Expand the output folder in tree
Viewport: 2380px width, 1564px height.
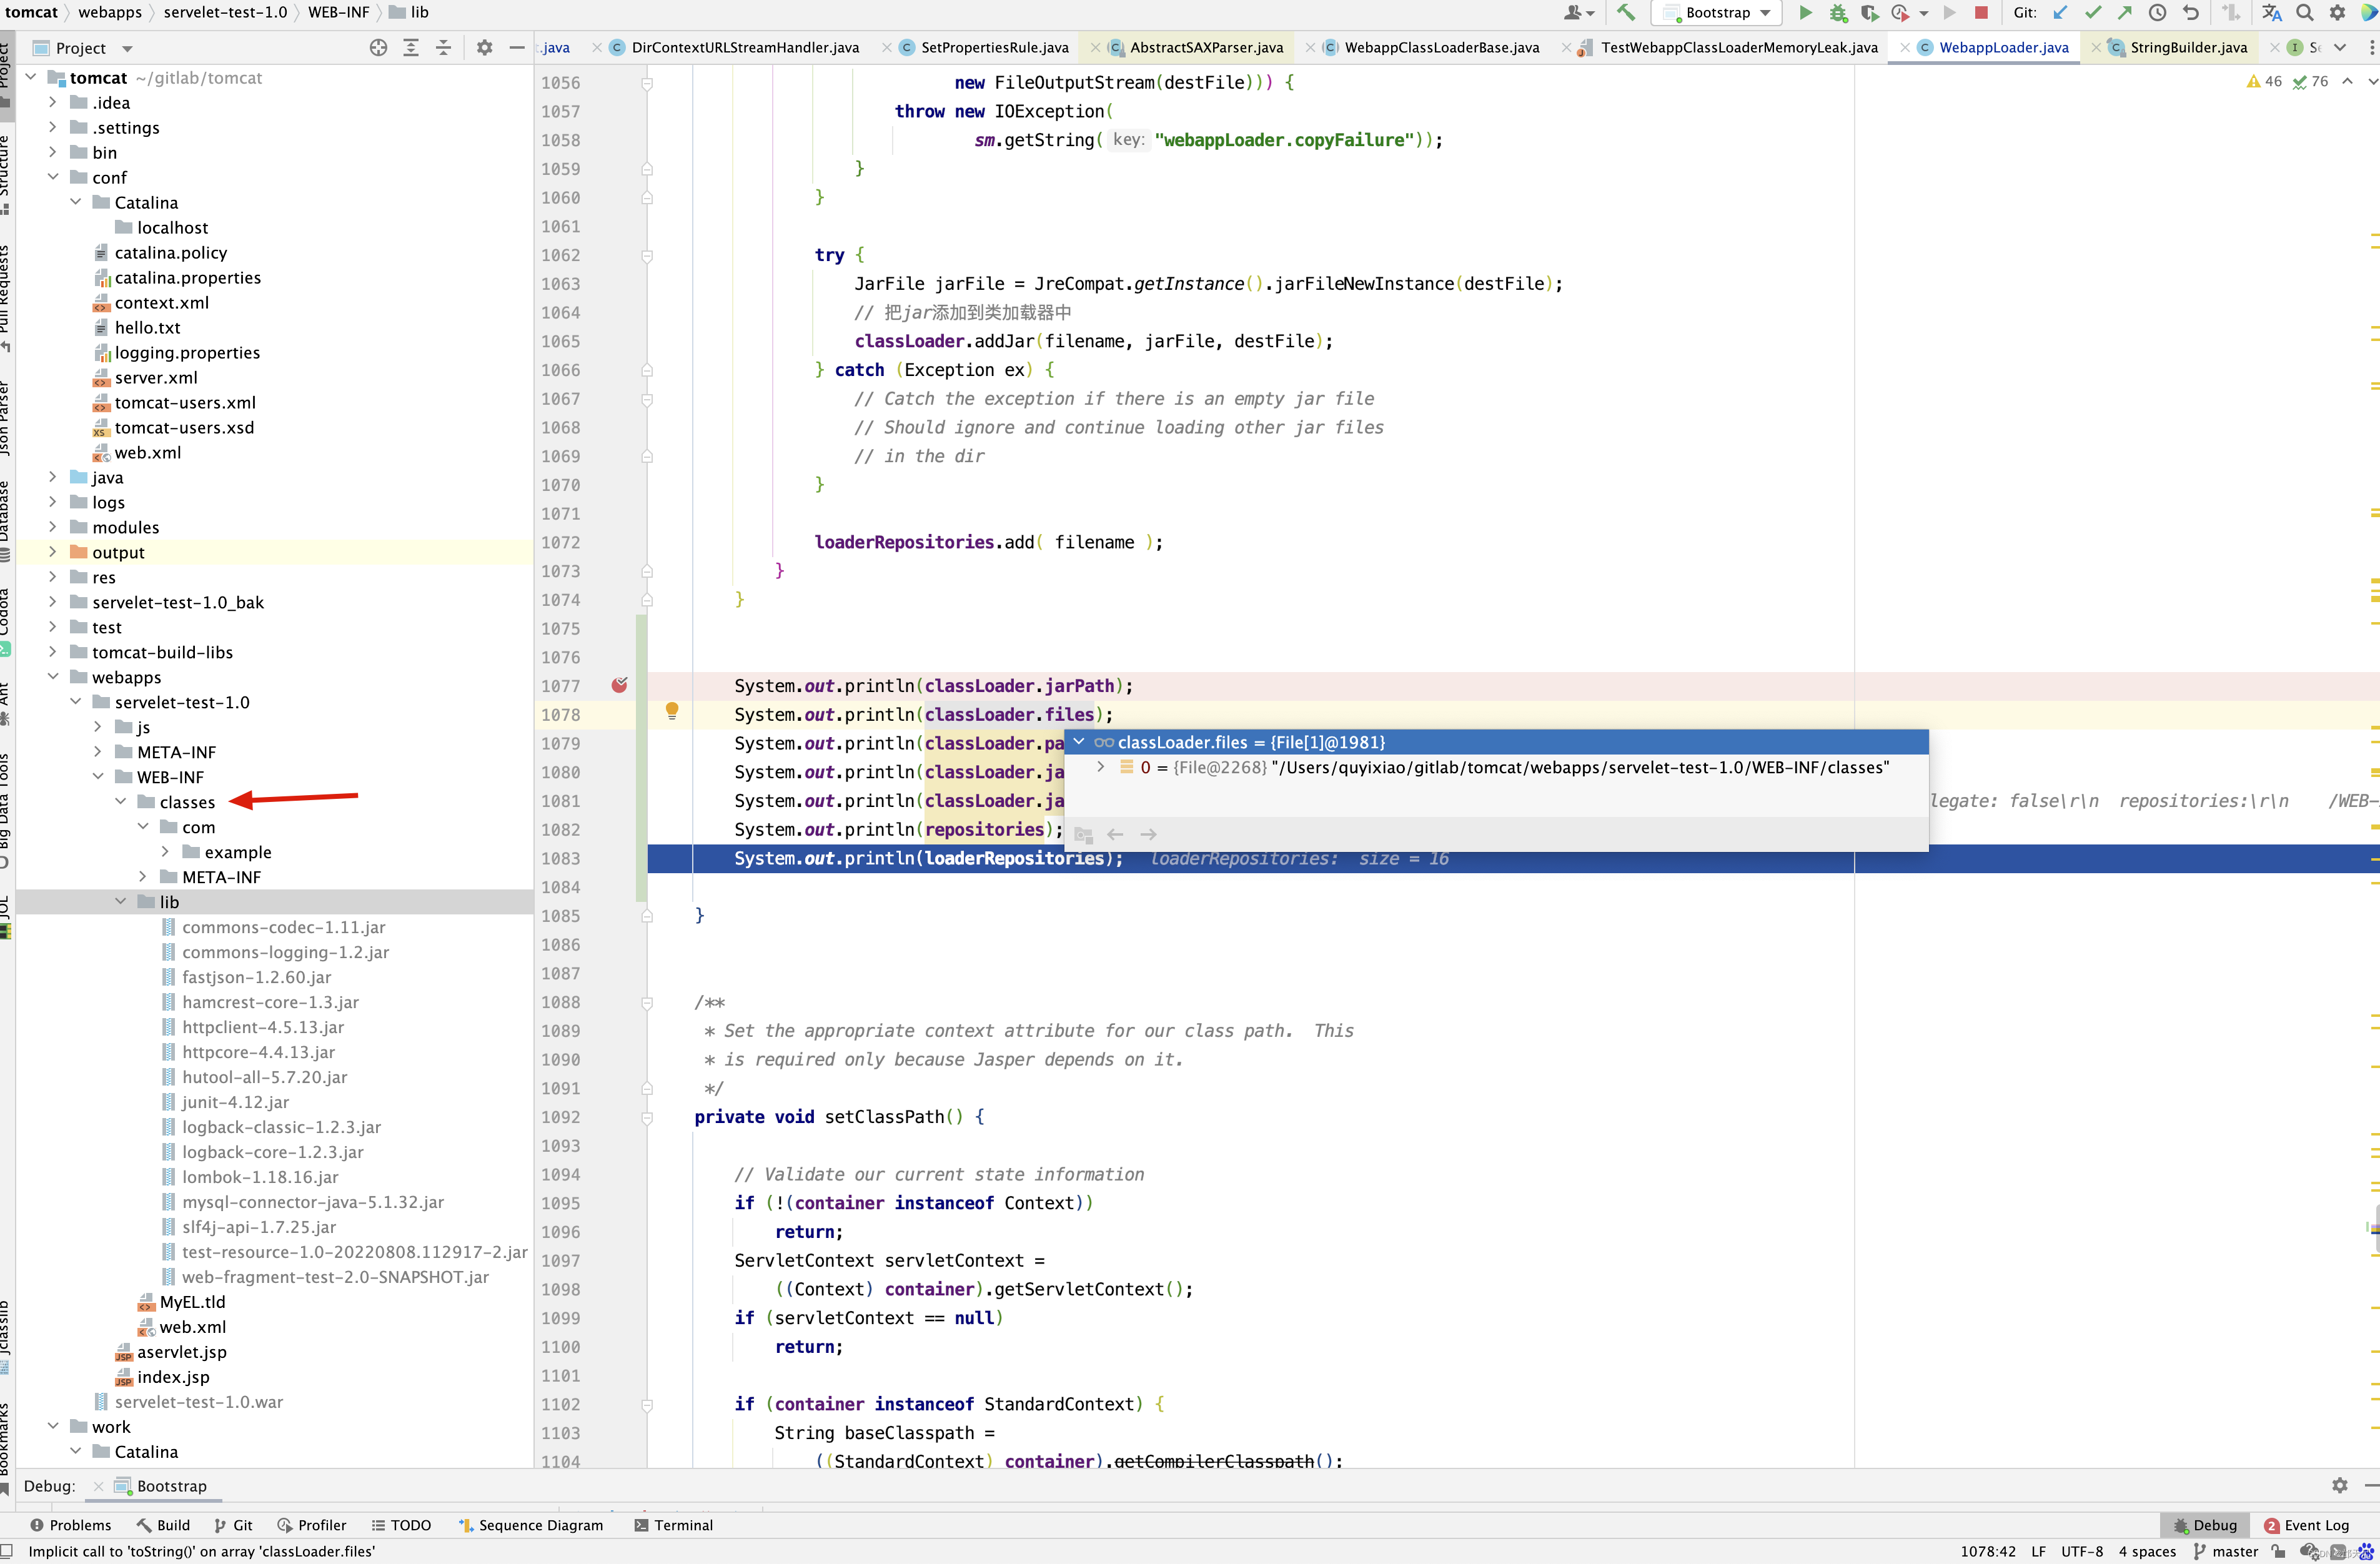[x=53, y=552]
